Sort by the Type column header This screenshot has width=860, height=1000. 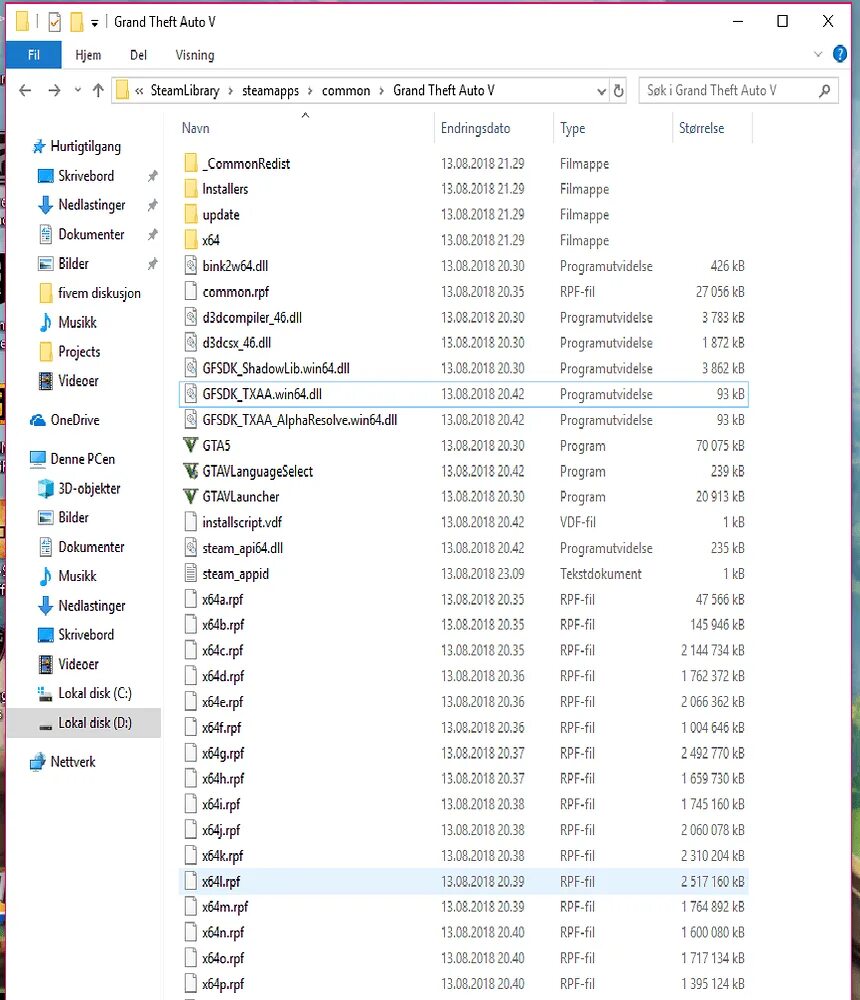572,128
